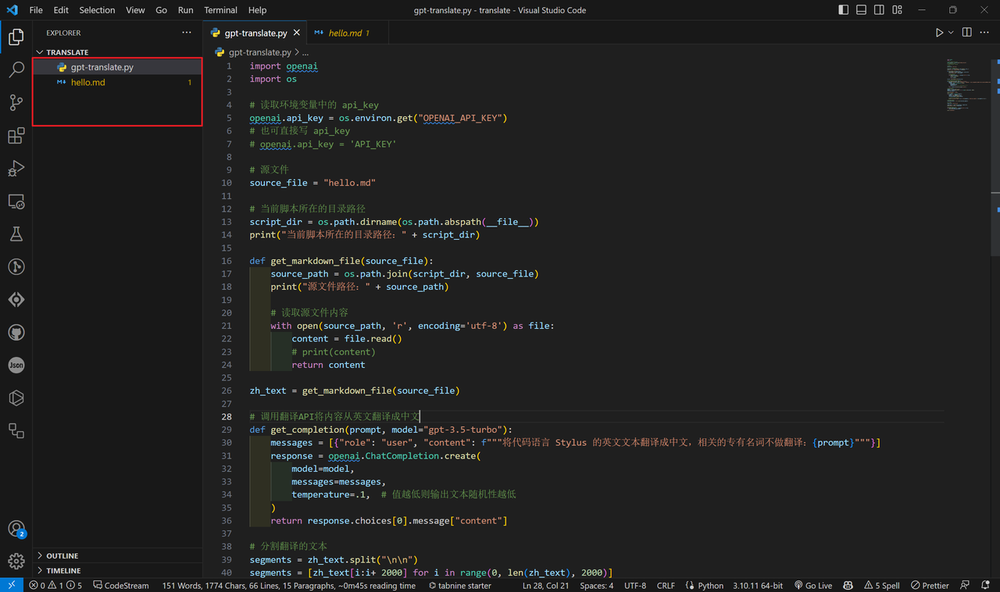This screenshot has height=592, width=1000.
Task: Switch to the hello.md tab
Action: pos(345,33)
